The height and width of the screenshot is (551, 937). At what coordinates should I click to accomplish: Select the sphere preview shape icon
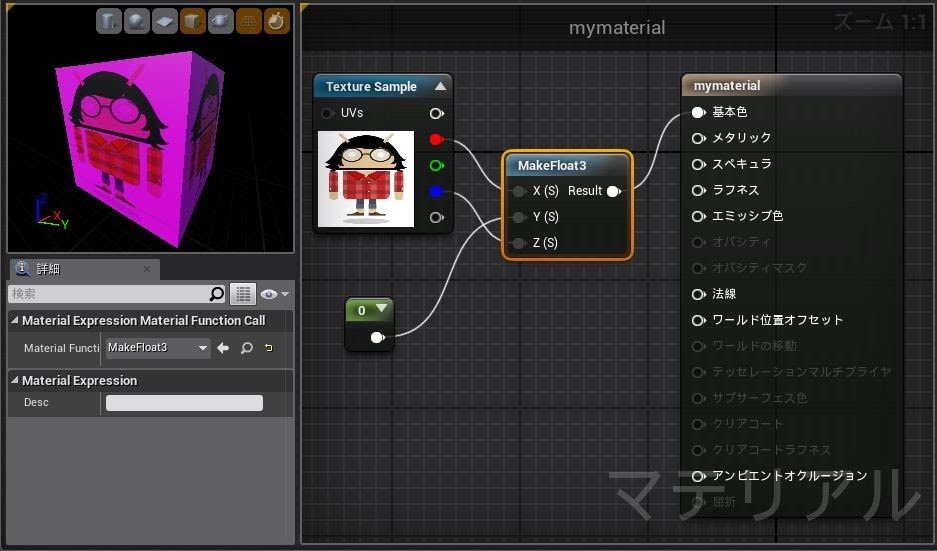click(137, 21)
